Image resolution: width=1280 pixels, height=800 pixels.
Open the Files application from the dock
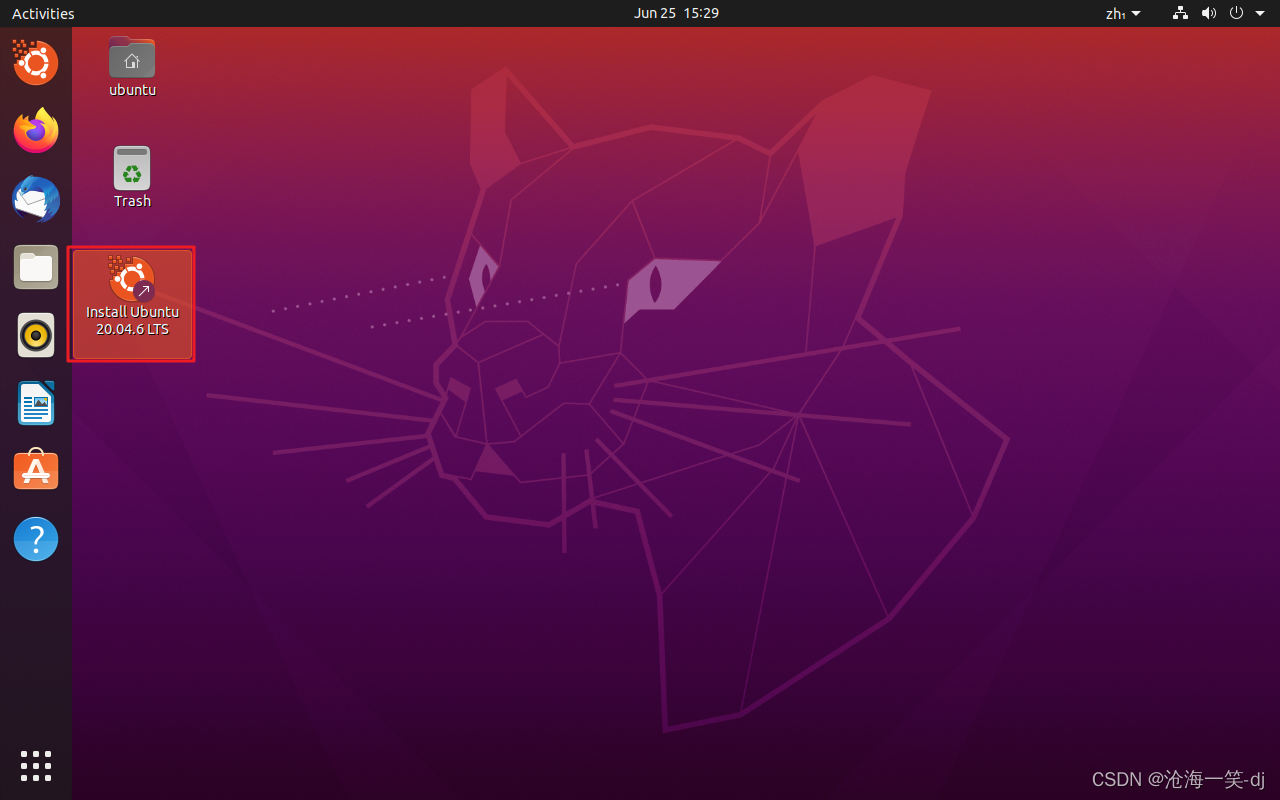point(36,267)
